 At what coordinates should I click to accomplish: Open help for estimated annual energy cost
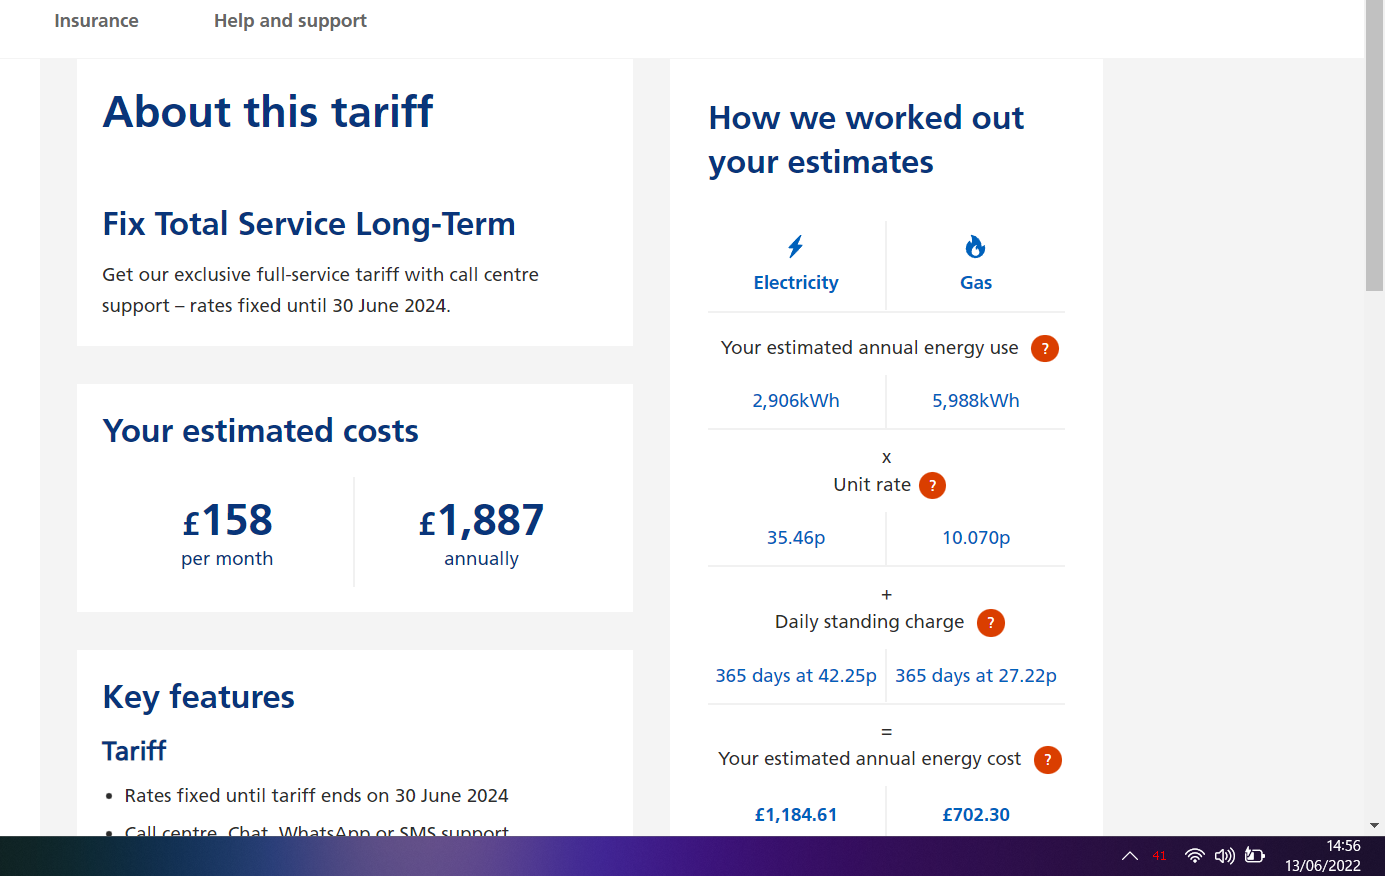tap(1047, 760)
